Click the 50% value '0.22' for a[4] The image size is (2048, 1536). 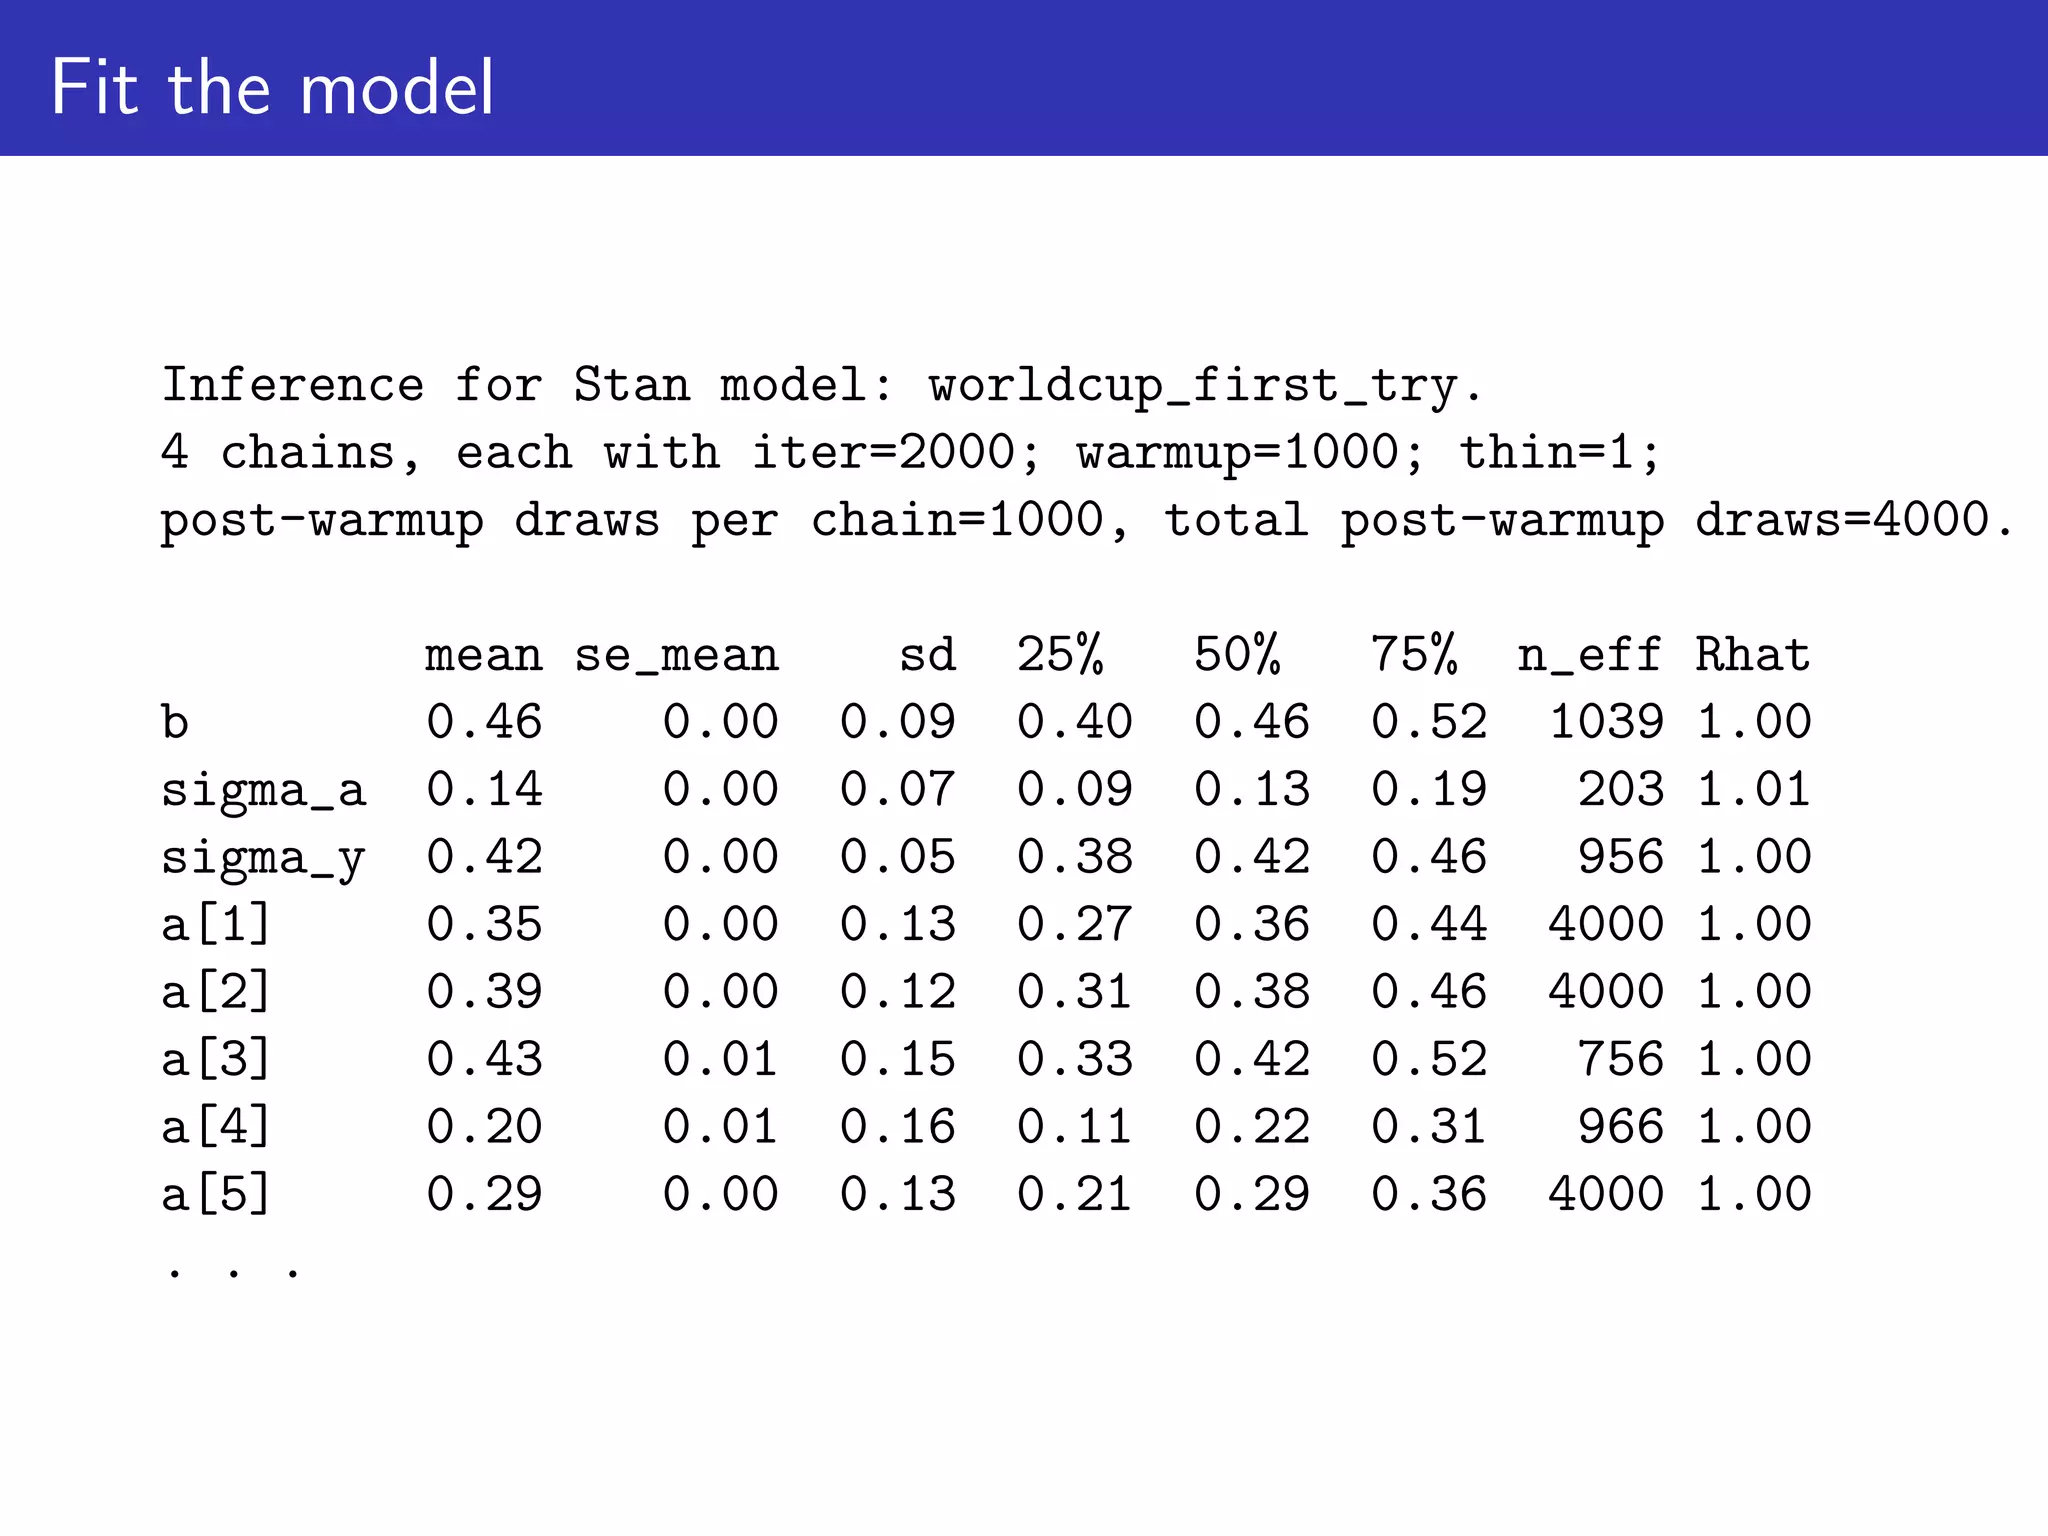(x=1252, y=1127)
